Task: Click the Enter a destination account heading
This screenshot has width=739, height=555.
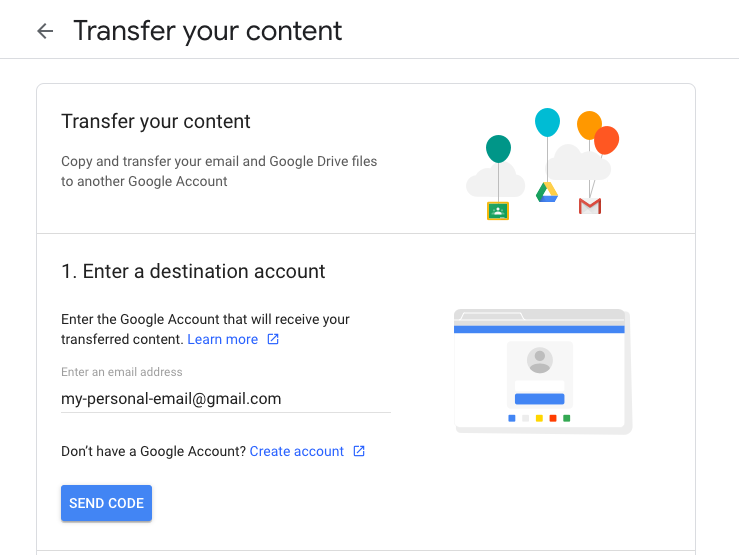Action: click(193, 272)
